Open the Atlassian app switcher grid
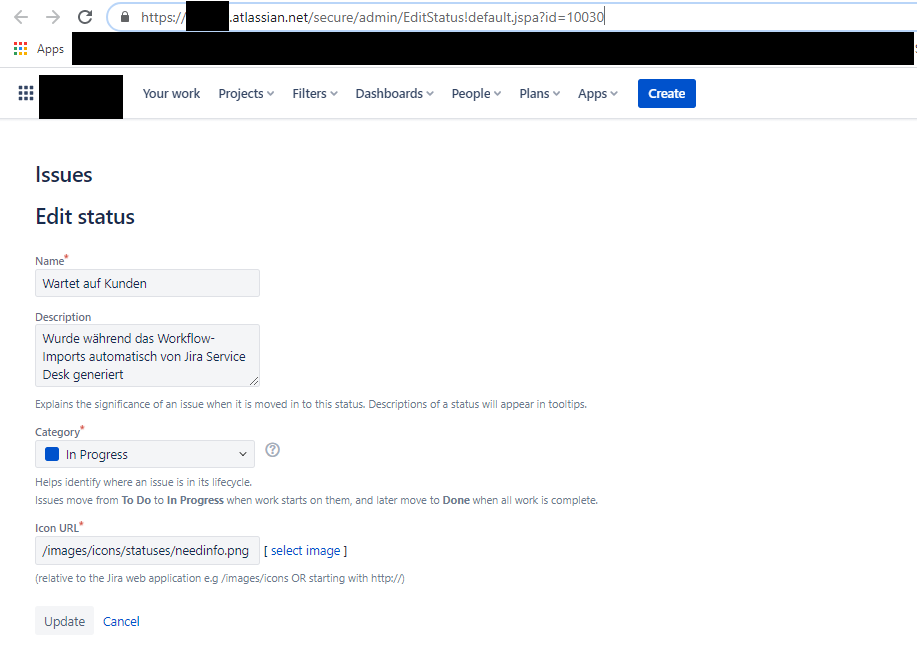Screen dimensions: 917x647 tap(26, 93)
